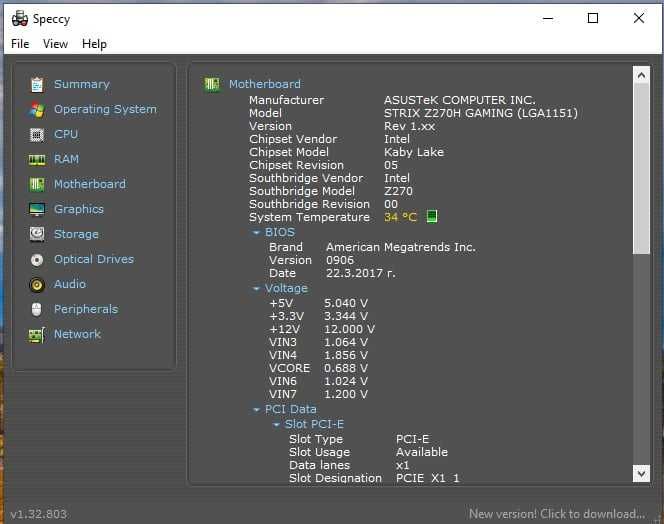
Task: Click the Storage hard drive icon
Action: [x=37, y=234]
